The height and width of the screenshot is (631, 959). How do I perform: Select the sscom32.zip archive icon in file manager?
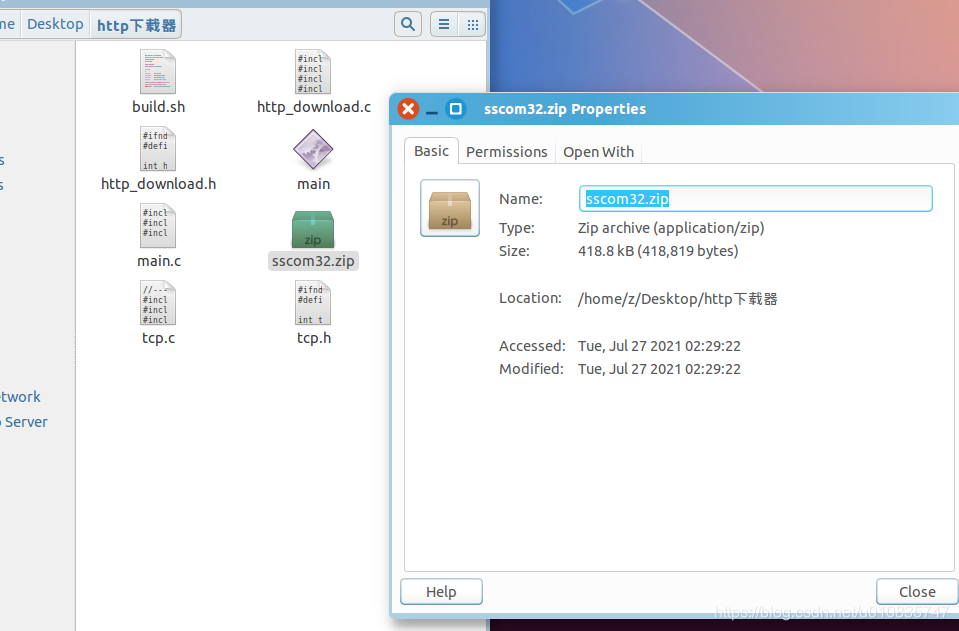313,229
